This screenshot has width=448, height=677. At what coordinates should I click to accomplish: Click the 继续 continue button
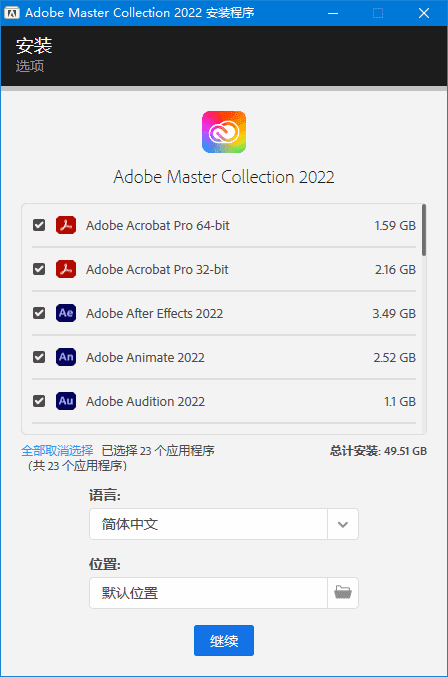click(x=224, y=640)
